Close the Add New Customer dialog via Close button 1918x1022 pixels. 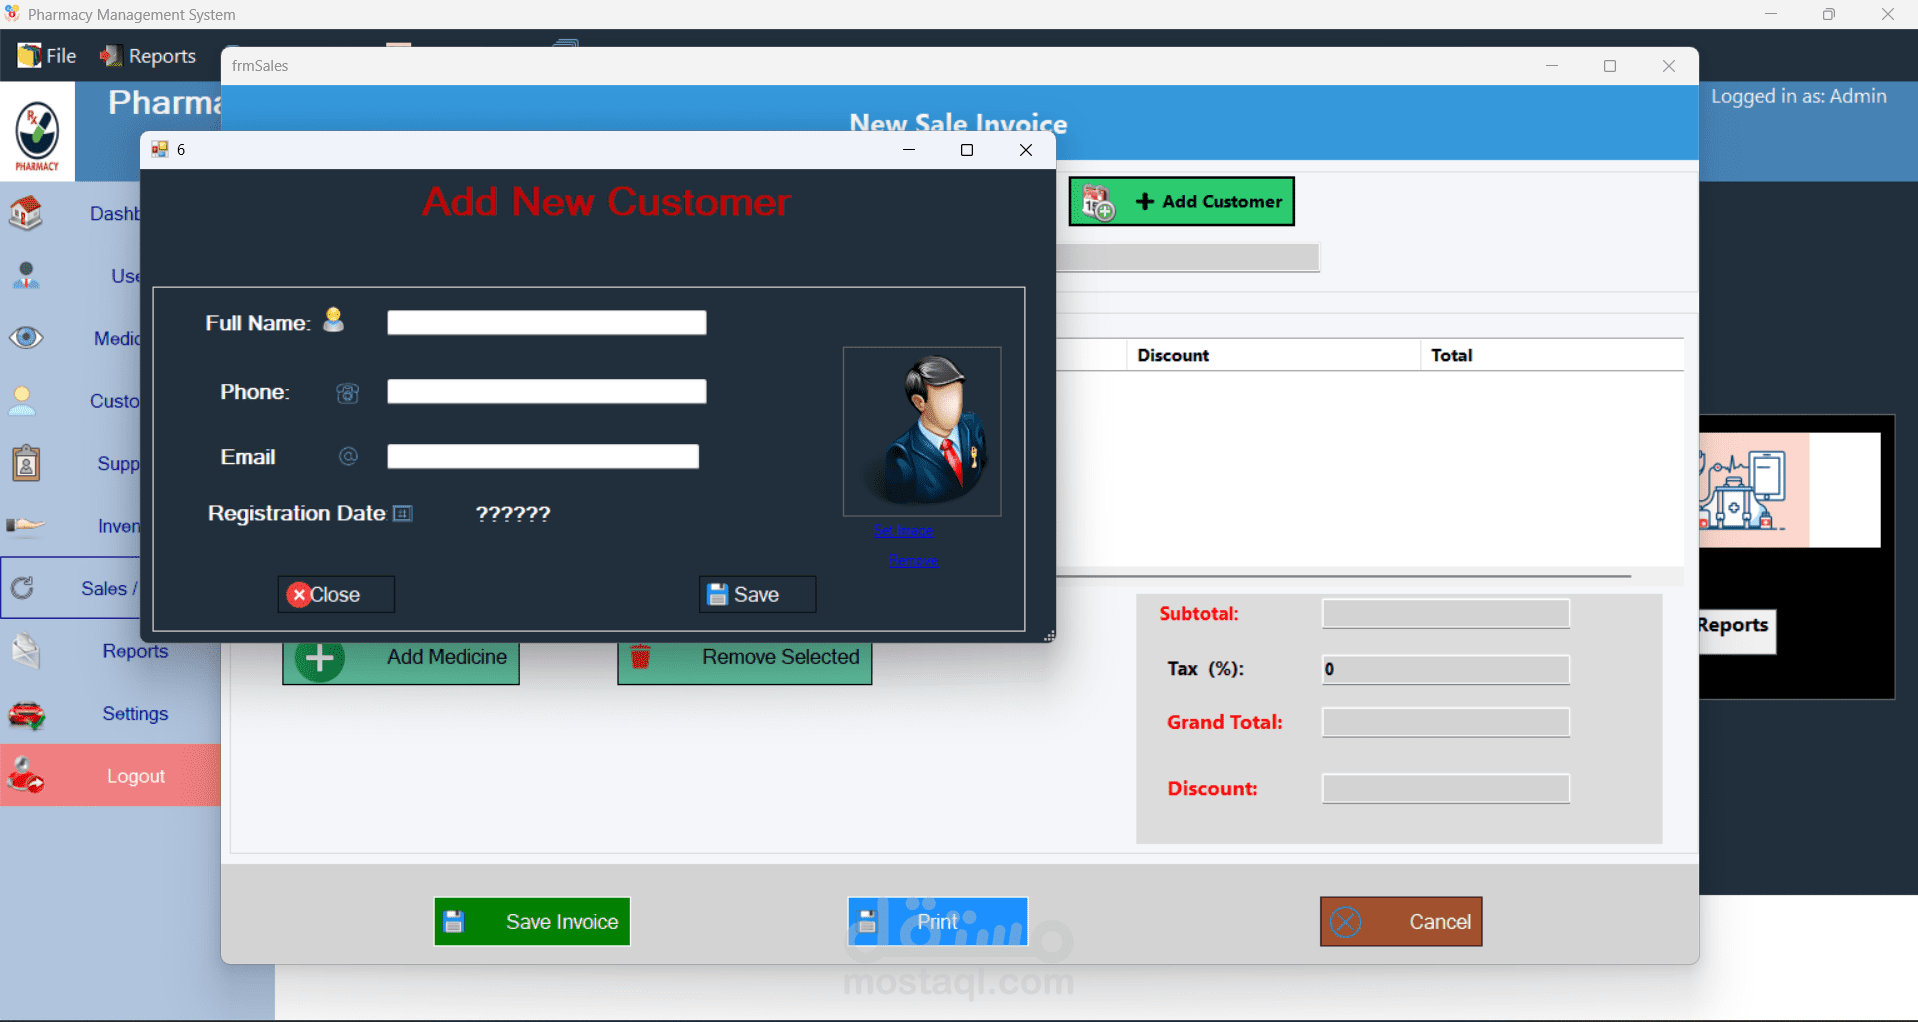pyautogui.click(x=336, y=594)
